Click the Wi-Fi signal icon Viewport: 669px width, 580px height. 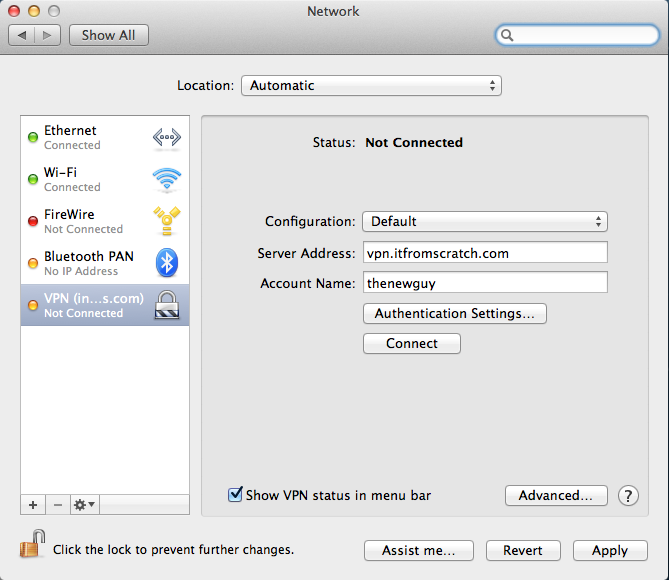click(167, 179)
